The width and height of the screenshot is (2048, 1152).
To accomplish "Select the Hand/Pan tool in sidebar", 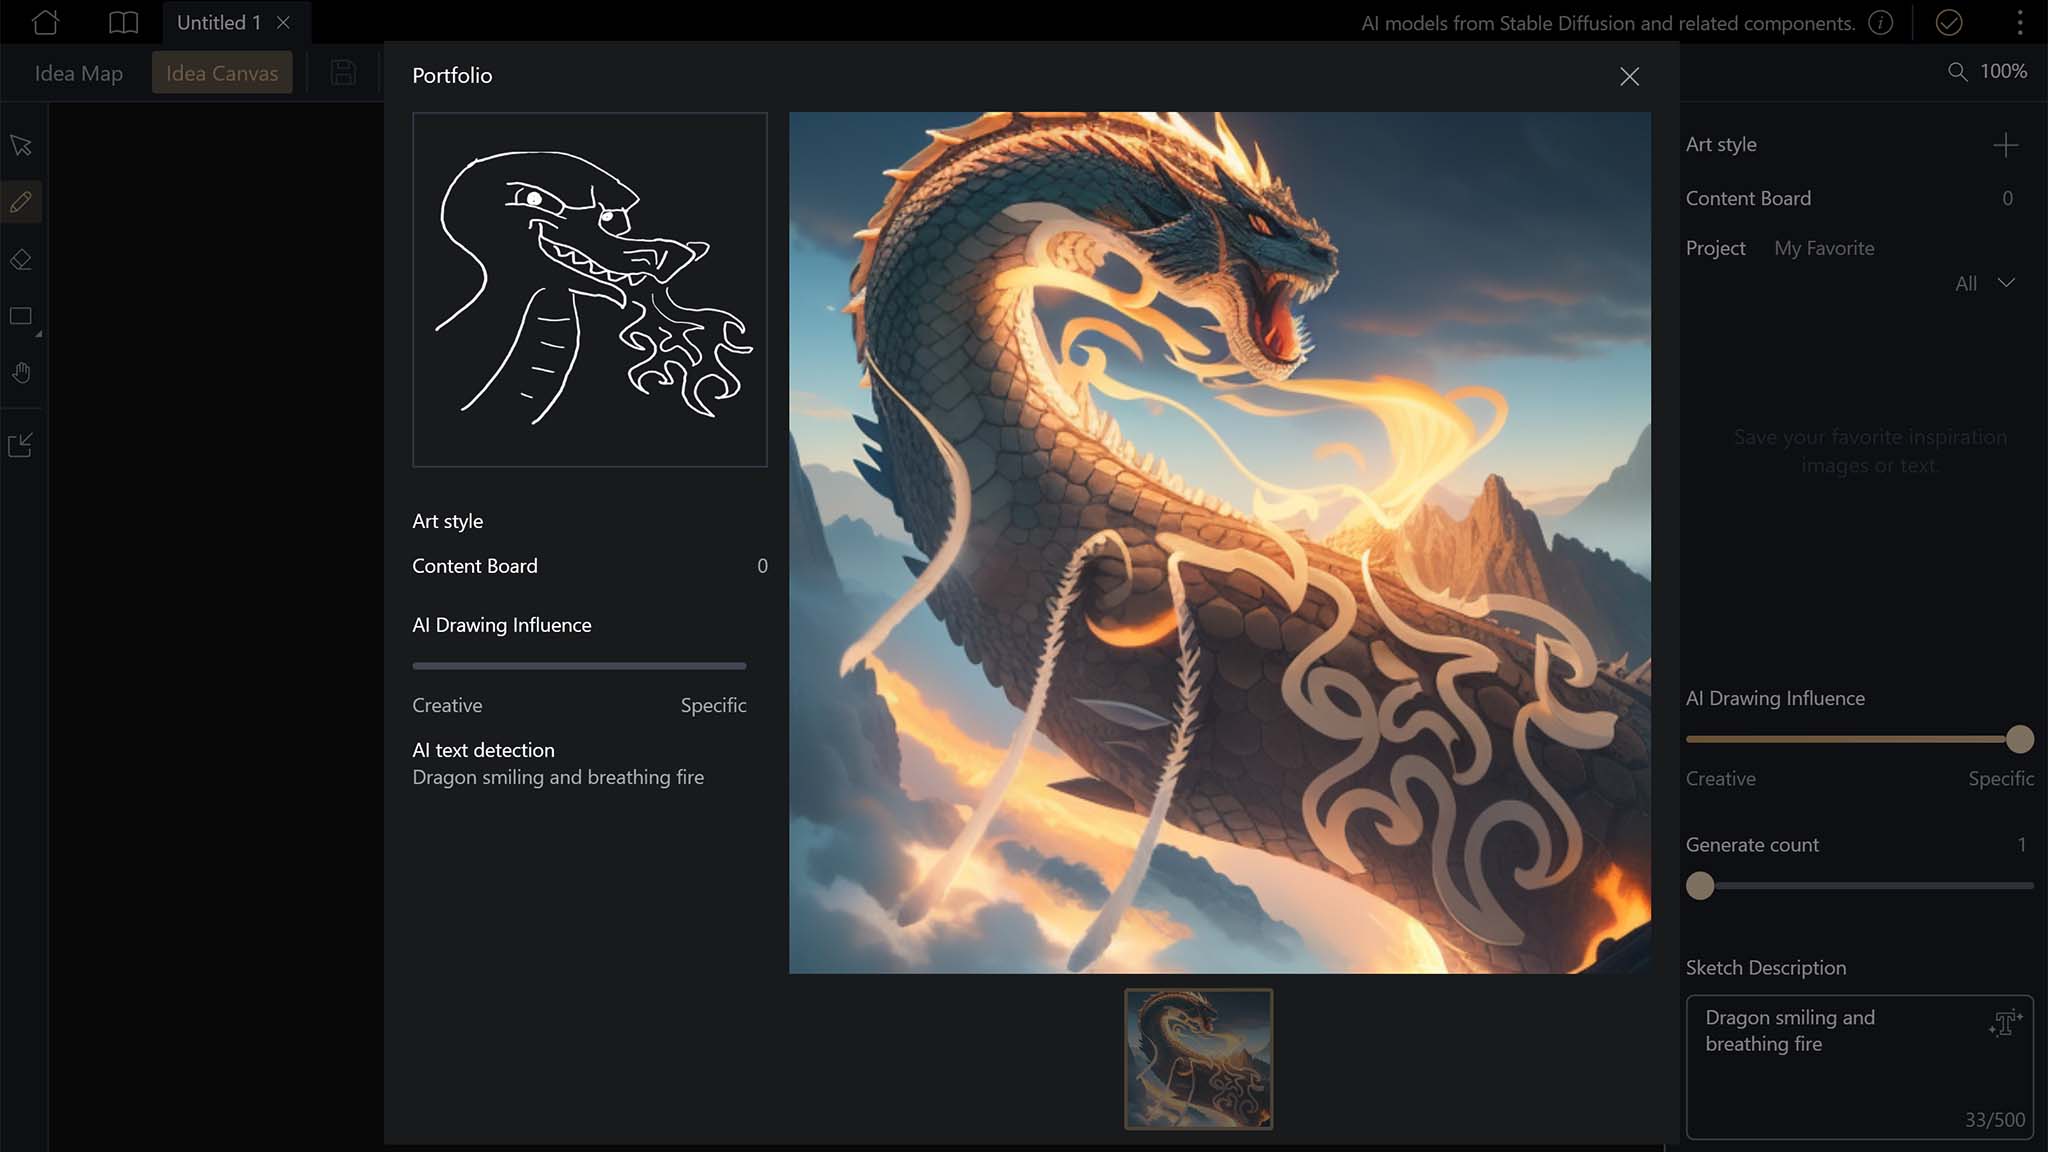I will pyautogui.click(x=20, y=373).
